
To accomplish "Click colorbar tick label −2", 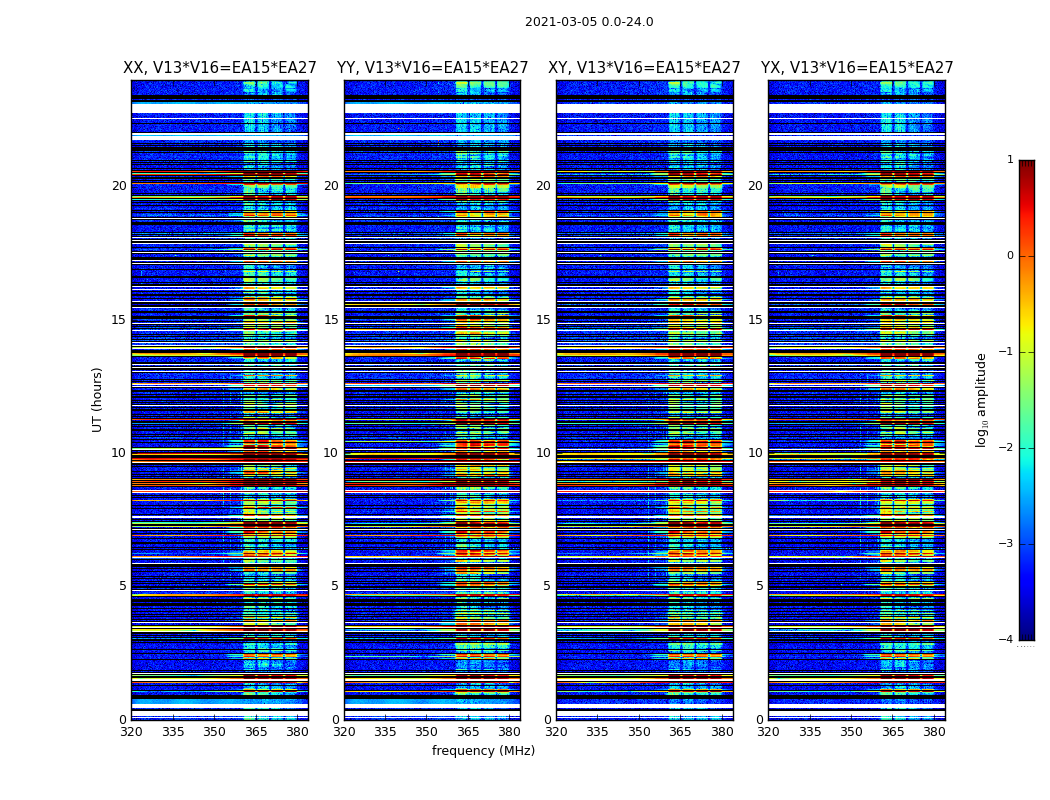I will tap(1007, 448).
